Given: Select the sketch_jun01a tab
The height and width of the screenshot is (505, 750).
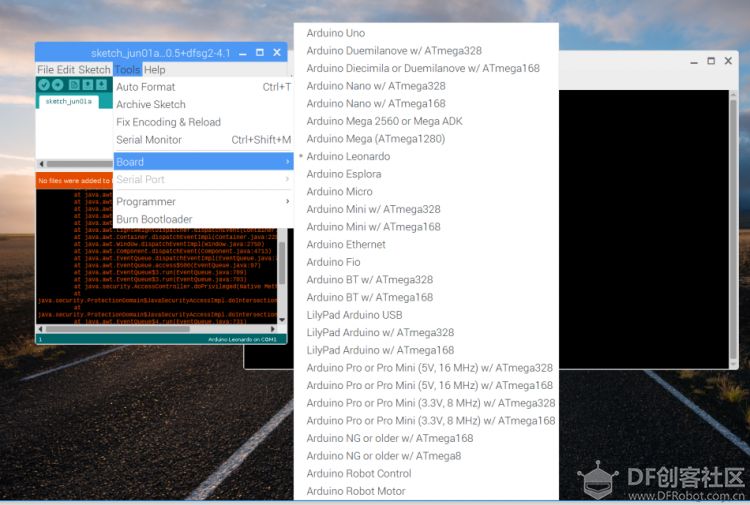Looking at the screenshot, I should pos(68,101).
